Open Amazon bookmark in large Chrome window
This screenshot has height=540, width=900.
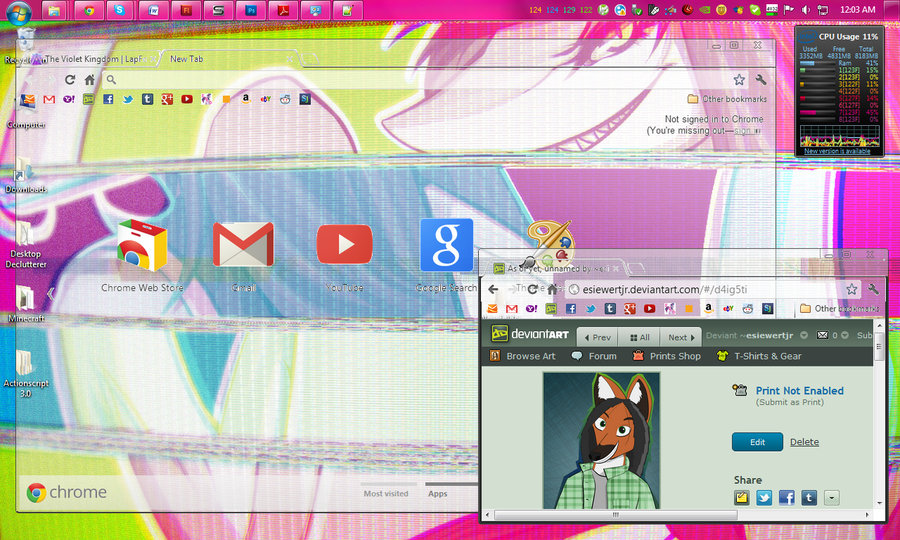246,99
